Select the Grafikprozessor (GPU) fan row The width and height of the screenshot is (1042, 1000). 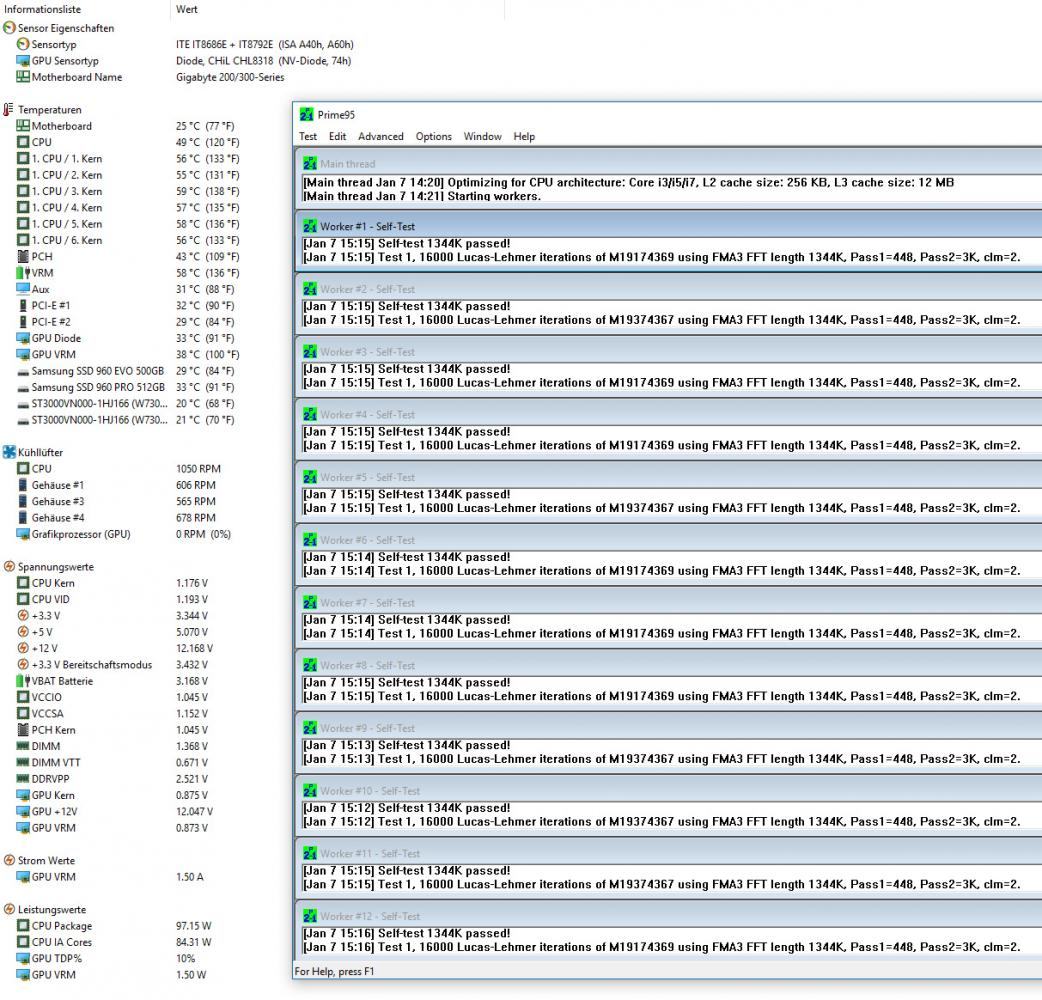[x=124, y=534]
